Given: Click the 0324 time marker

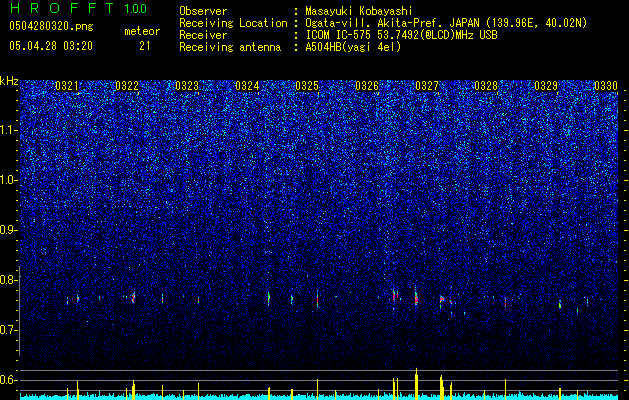Looking at the screenshot, I should pos(247,86).
